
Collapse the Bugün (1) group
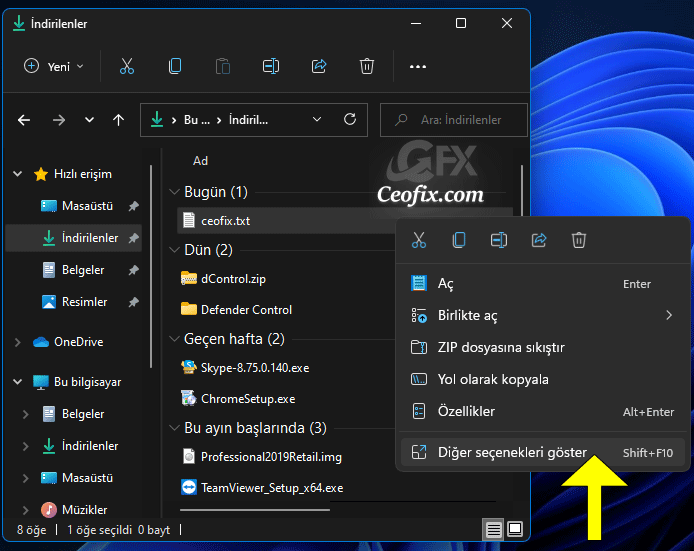(x=174, y=192)
